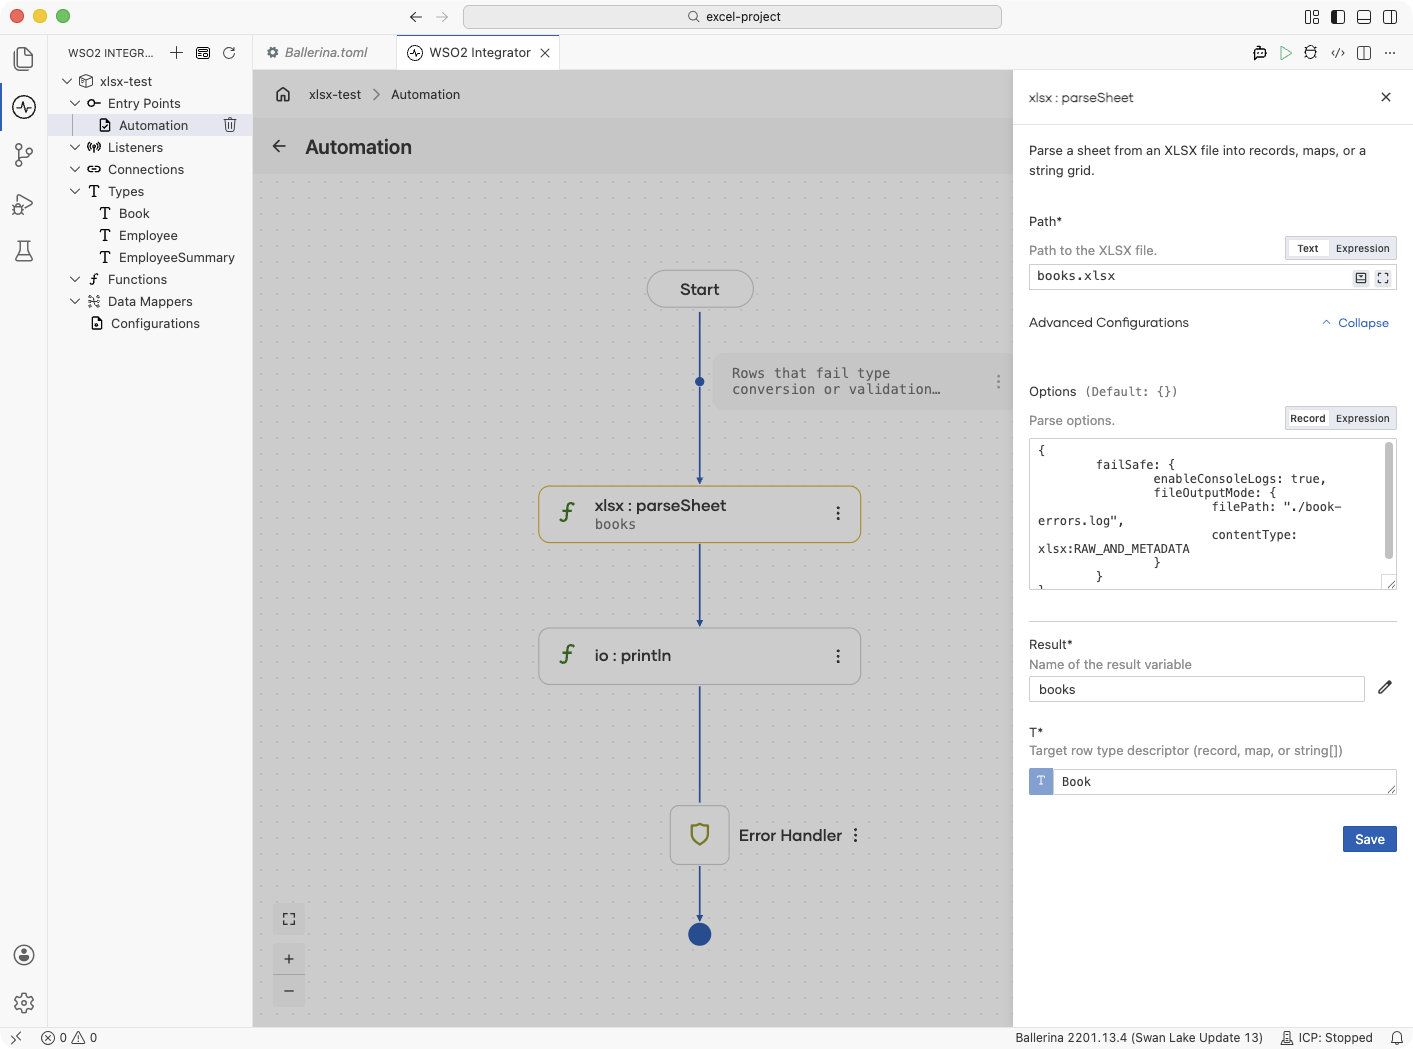Open the Explorer view in activity bar

click(x=24, y=59)
